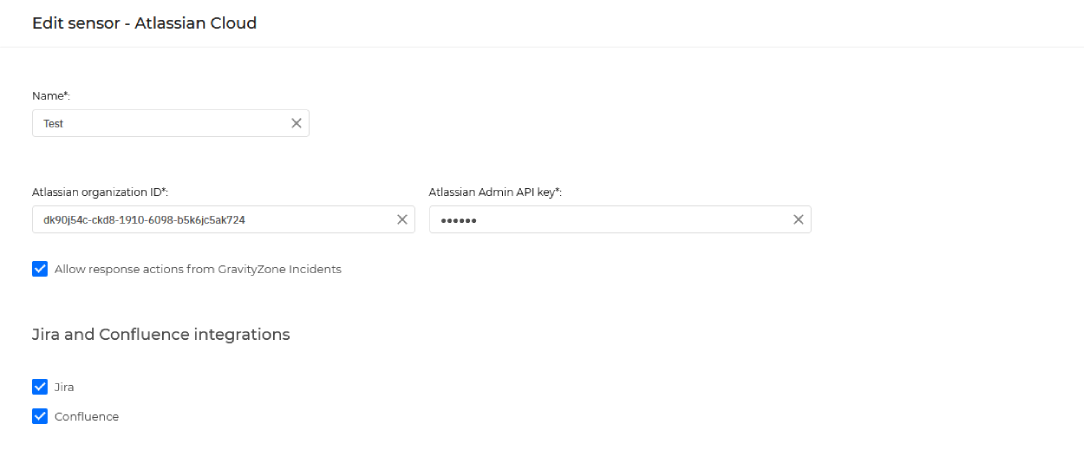Click the 'Jira and Confluence integrations' heading

tap(161, 335)
